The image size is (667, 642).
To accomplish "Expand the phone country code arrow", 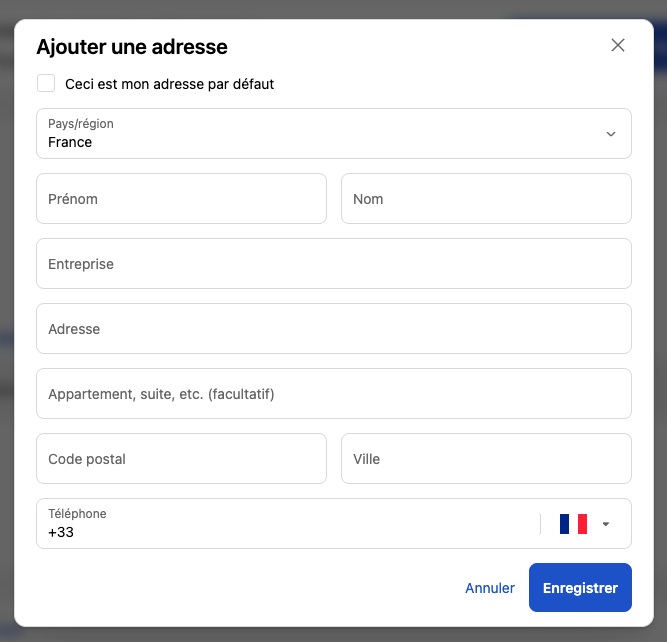I will pyautogui.click(x=605, y=524).
